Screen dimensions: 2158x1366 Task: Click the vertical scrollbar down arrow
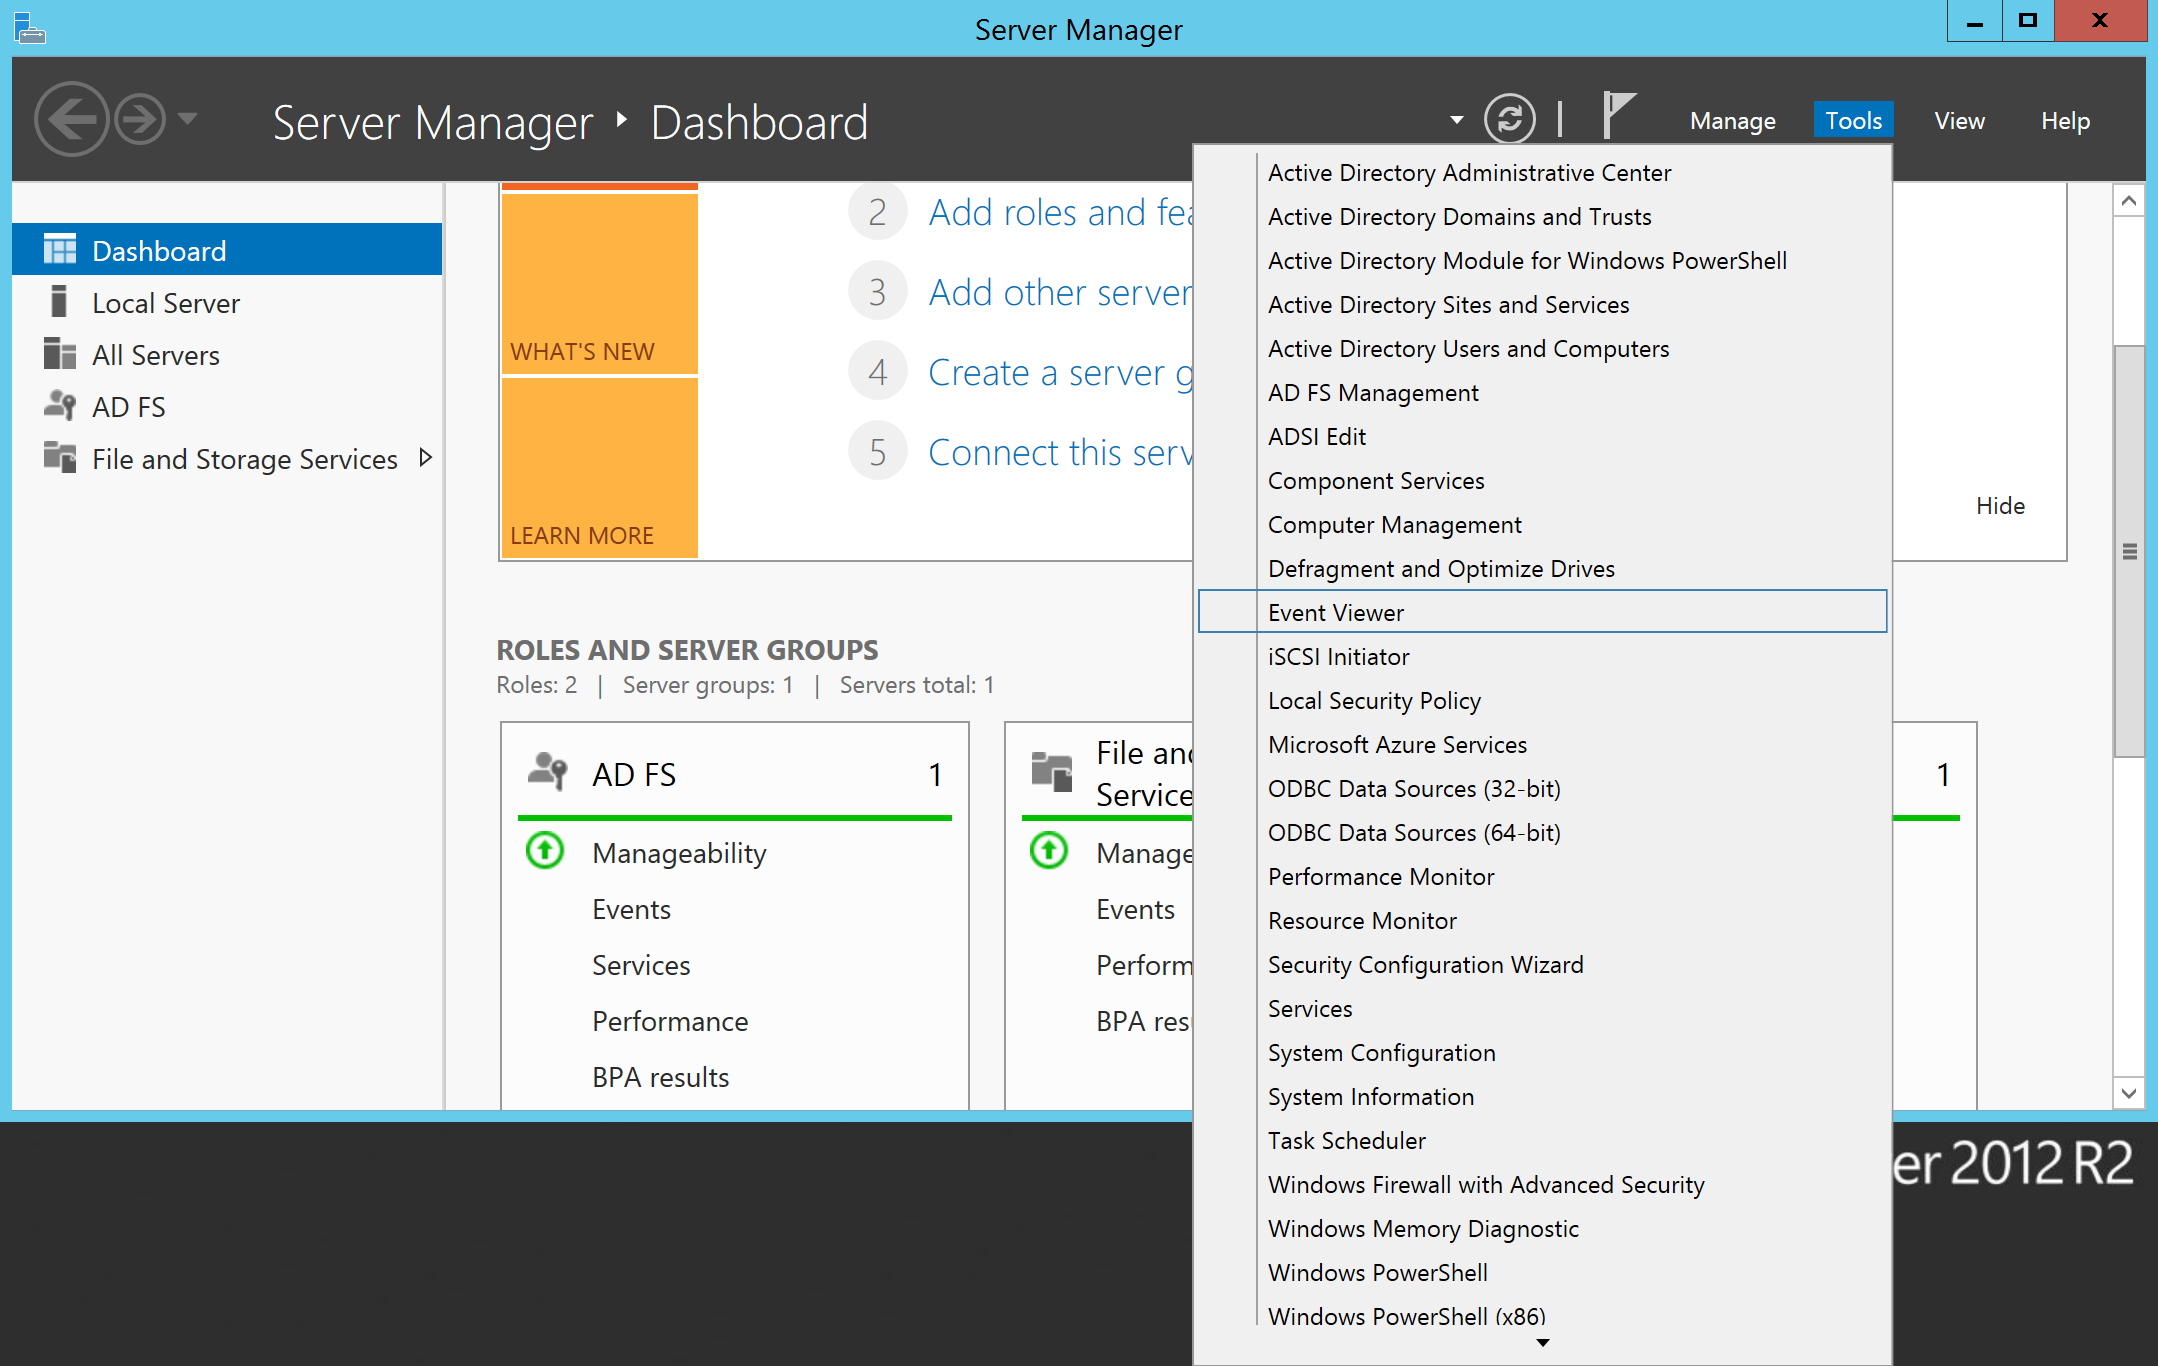click(x=2129, y=1093)
